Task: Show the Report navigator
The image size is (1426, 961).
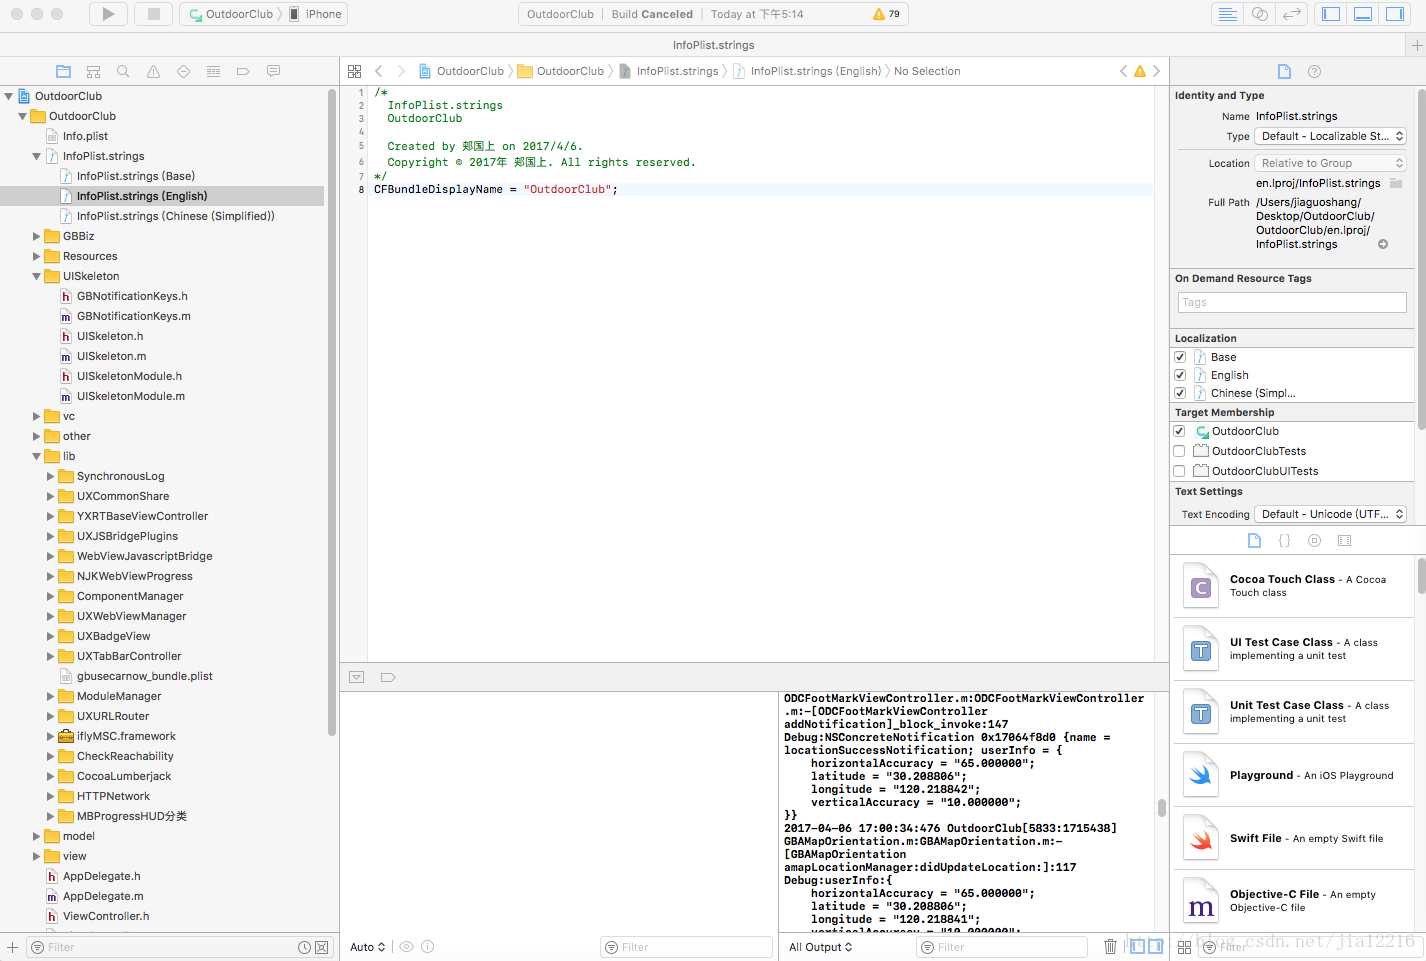Action: [273, 71]
